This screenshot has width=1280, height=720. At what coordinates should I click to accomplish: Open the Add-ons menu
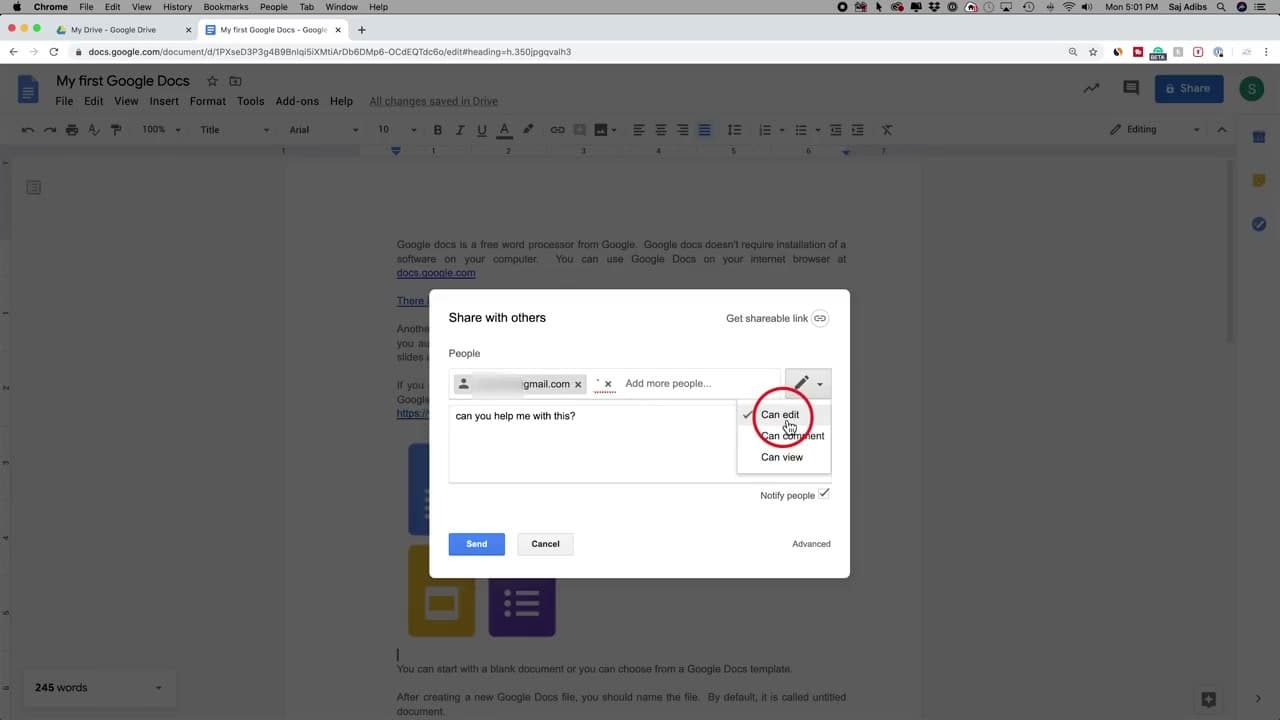tap(297, 101)
